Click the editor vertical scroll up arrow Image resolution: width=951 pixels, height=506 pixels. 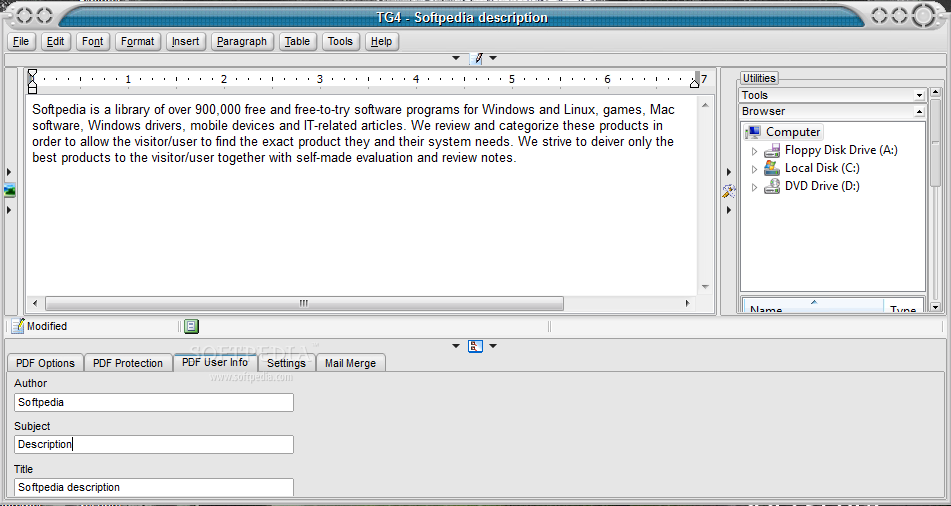[705, 106]
